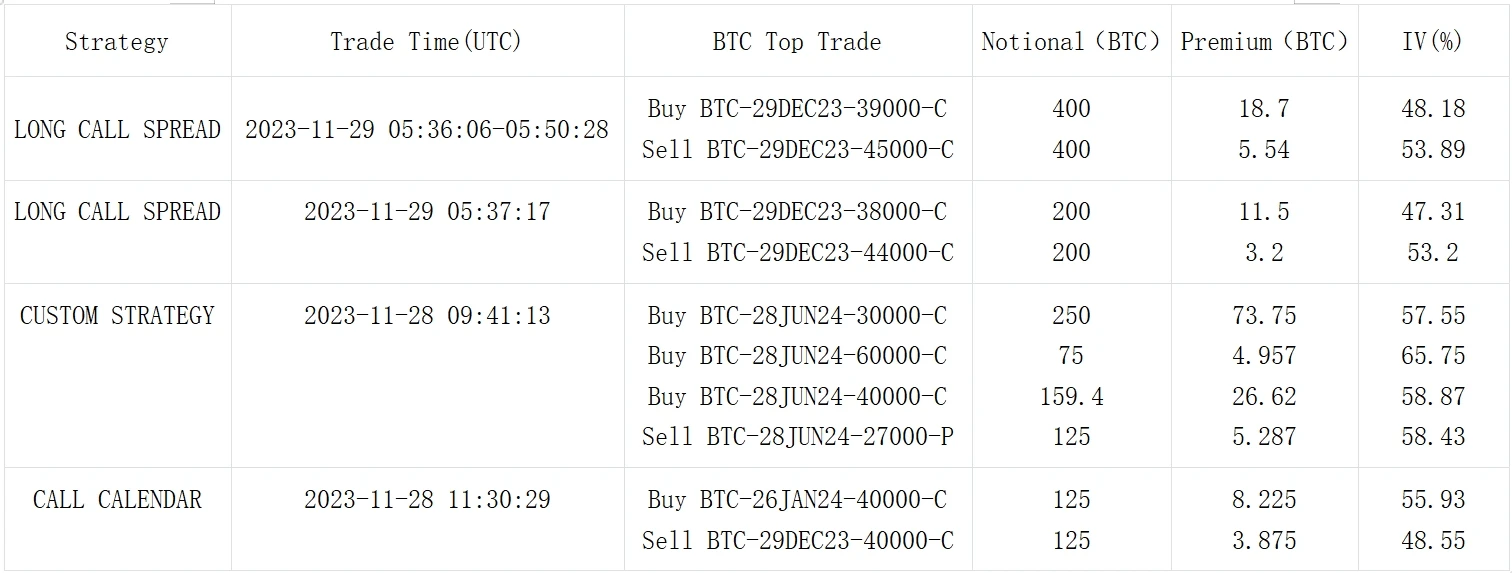The image size is (1512, 573).
Task: Click the CUSTOM STRATEGY cell
Action: coord(117,316)
